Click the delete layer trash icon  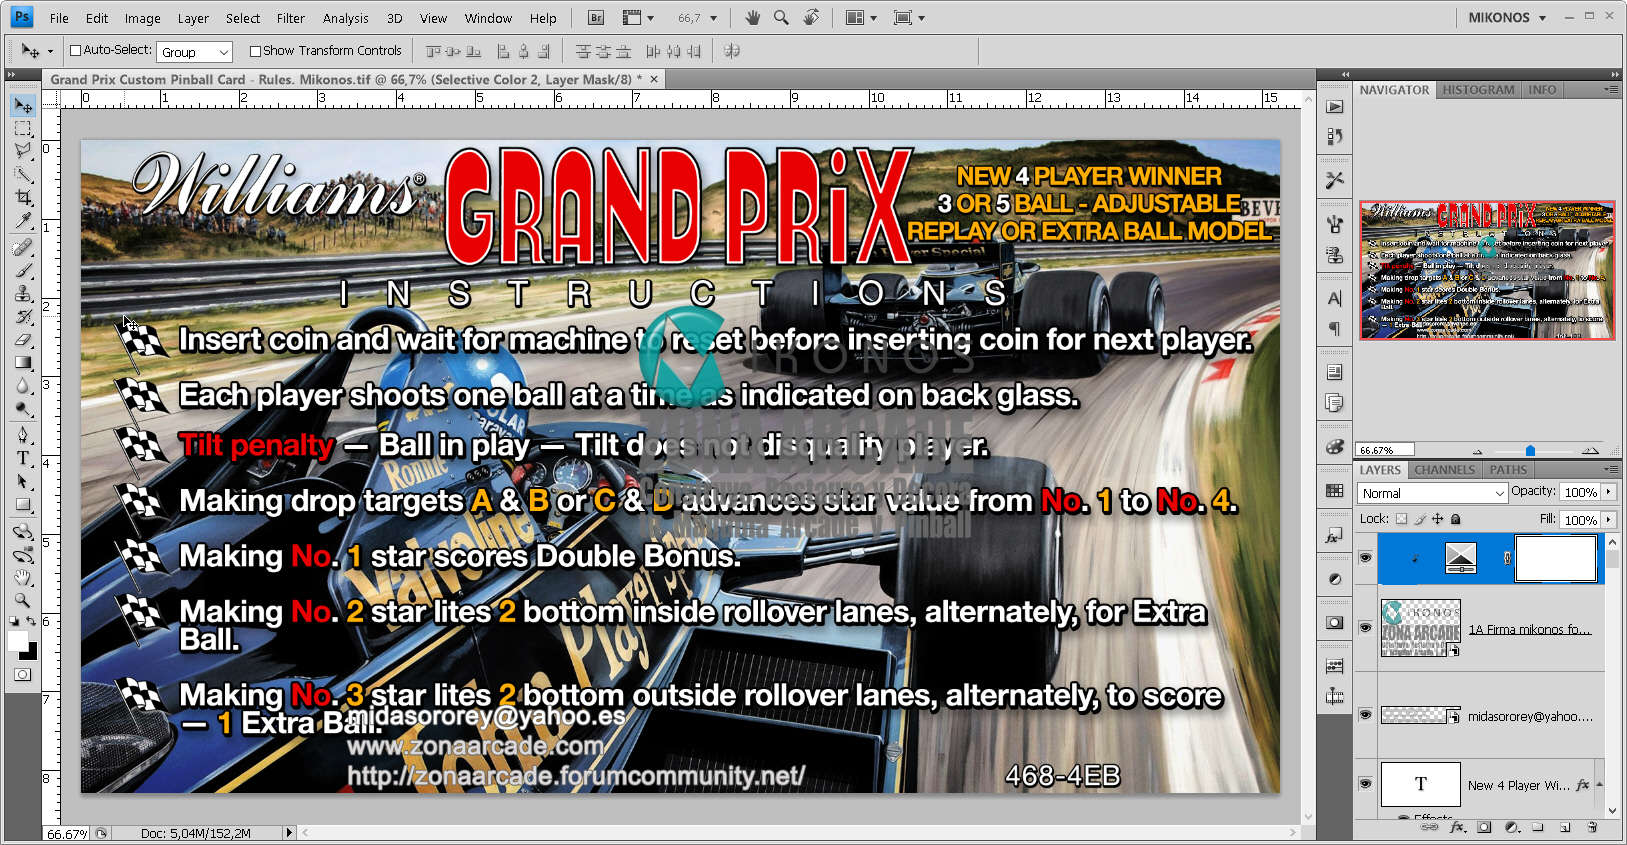pos(1592,828)
